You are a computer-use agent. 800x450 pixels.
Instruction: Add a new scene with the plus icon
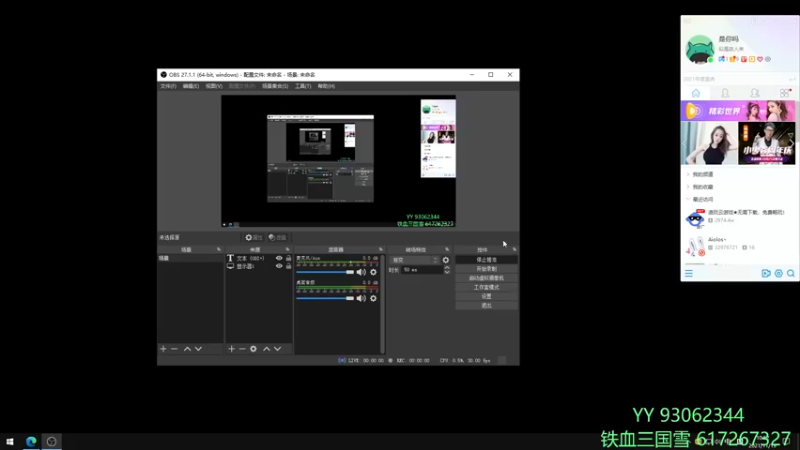click(163, 349)
